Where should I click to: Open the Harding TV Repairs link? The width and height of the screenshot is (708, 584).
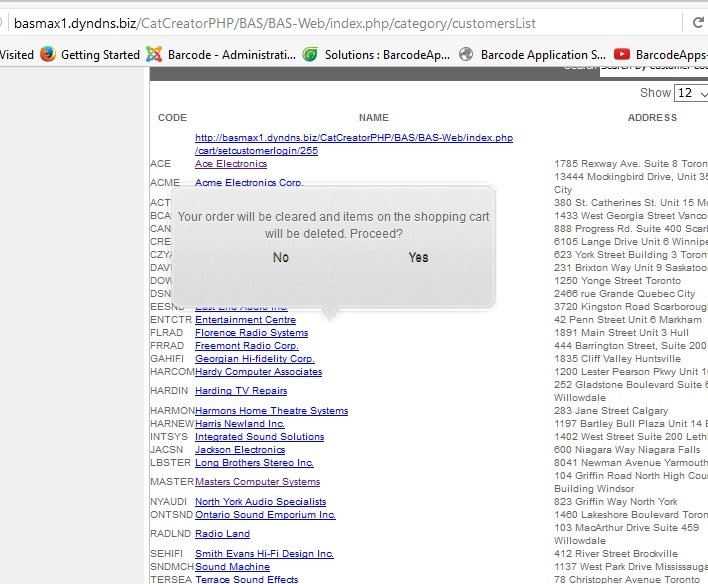point(241,391)
